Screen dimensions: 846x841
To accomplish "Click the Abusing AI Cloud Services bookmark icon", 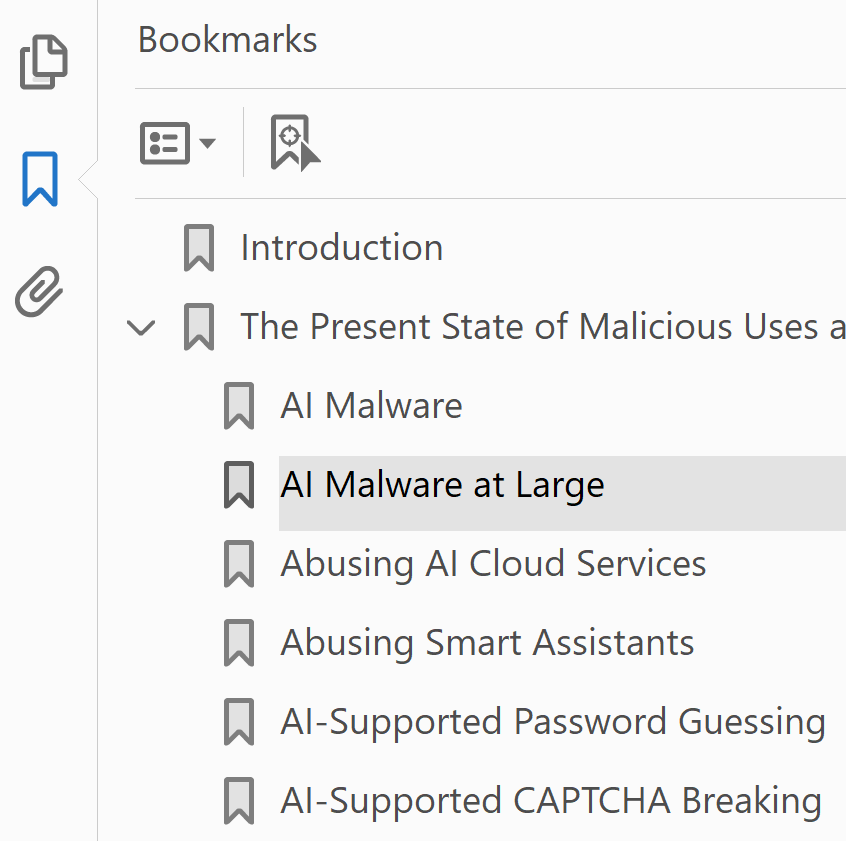I will click(239, 564).
